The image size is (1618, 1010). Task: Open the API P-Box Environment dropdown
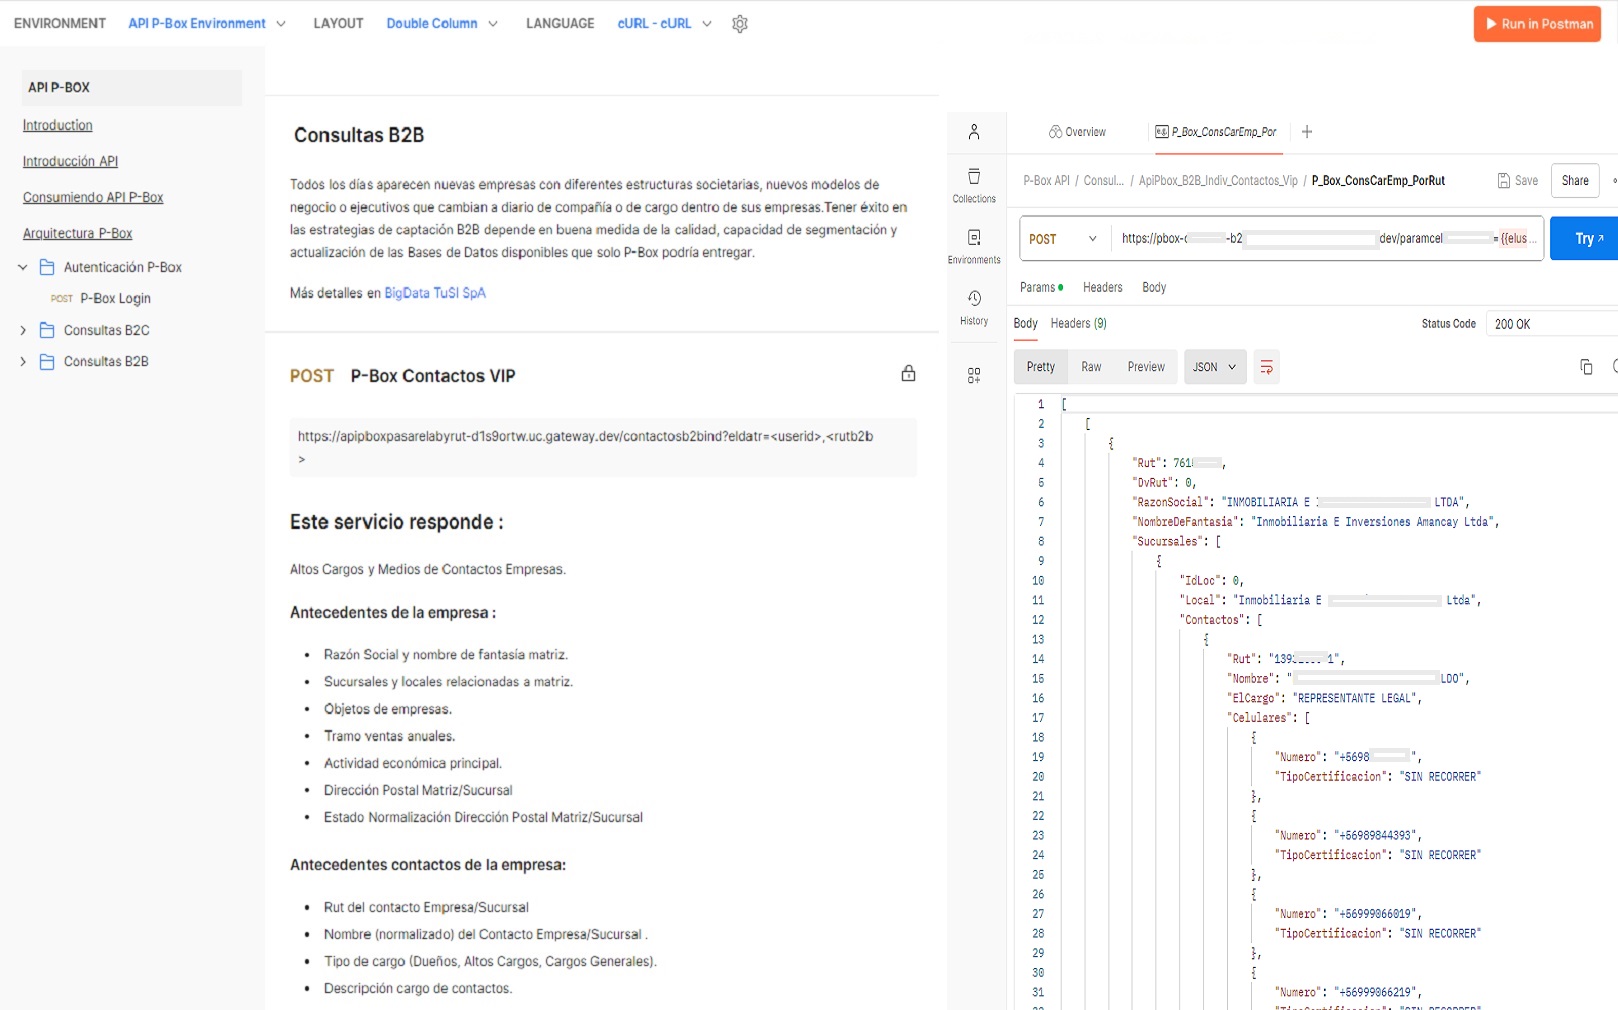coord(207,24)
